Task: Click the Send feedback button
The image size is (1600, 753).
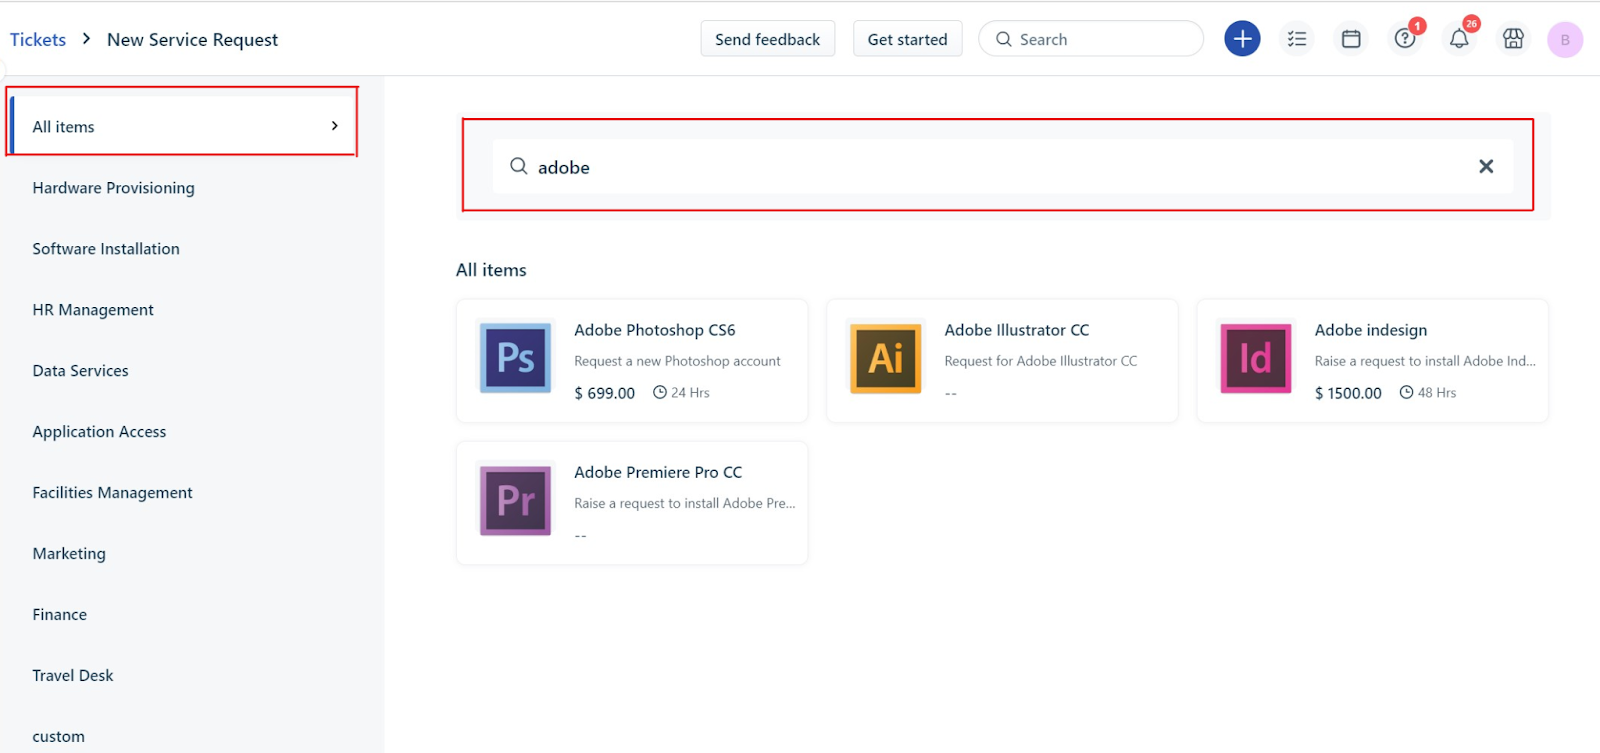Action: (767, 39)
